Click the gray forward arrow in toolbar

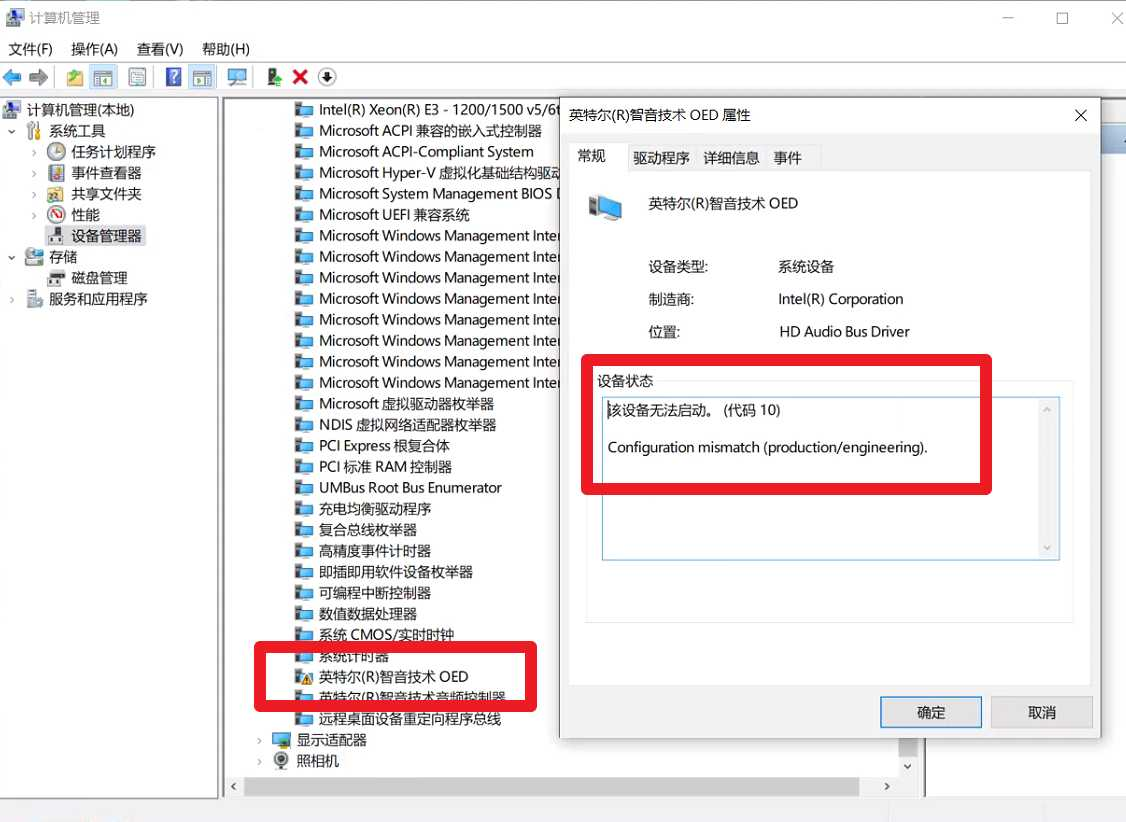39,77
